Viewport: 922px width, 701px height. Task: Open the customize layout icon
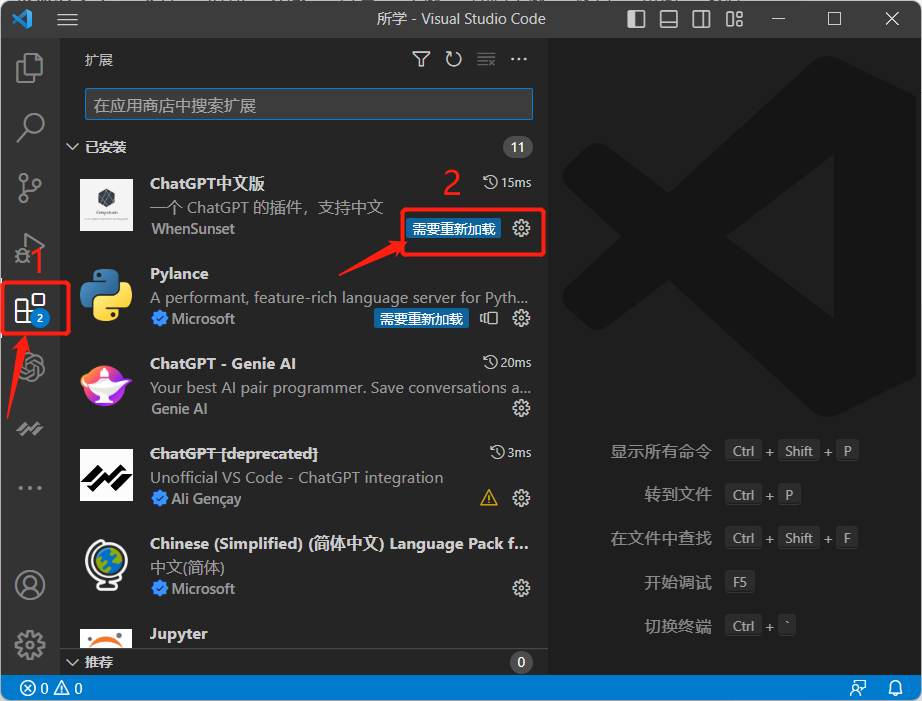pyautogui.click(x=734, y=19)
